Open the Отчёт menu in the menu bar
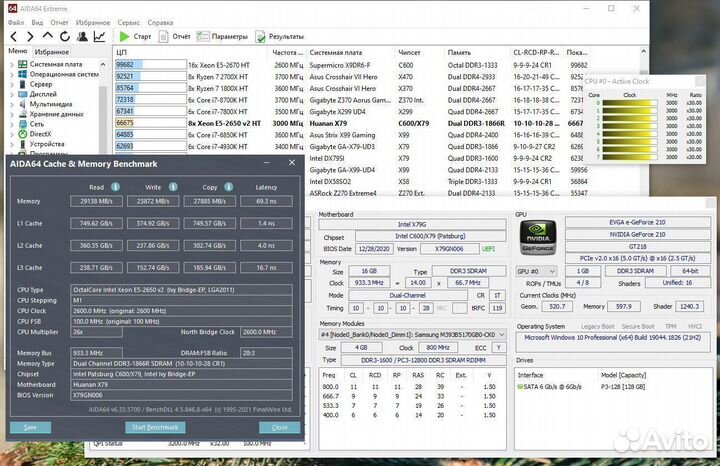720x466 pixels. coord(59,22)
